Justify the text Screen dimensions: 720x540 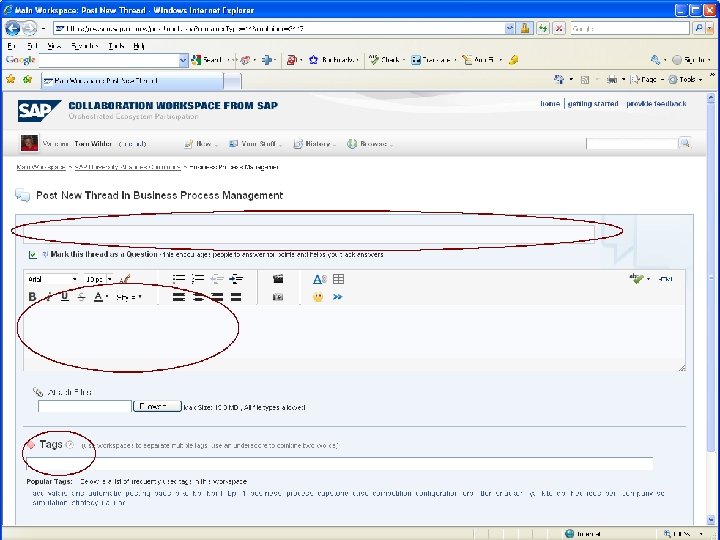[x=236, y=297]
